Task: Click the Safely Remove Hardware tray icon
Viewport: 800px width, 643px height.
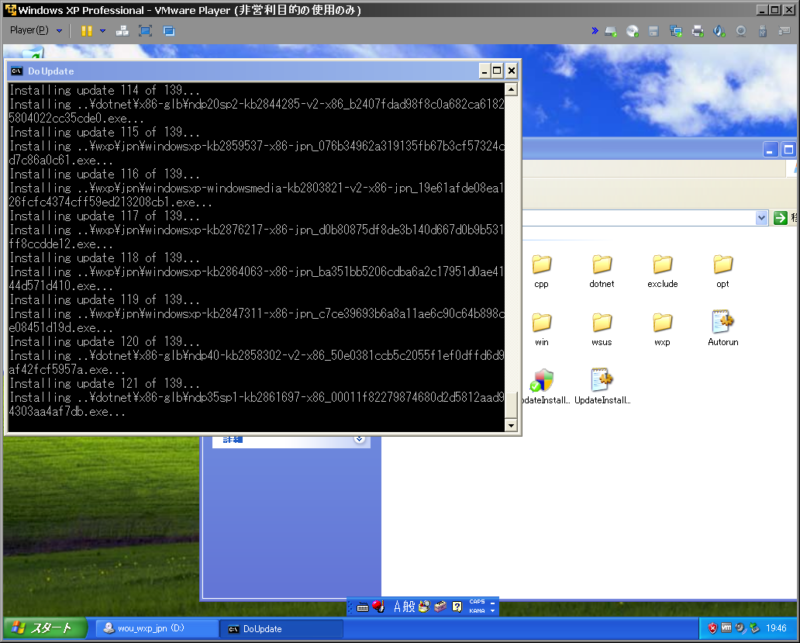Action: pyautogui.click(x=755, y=628)
